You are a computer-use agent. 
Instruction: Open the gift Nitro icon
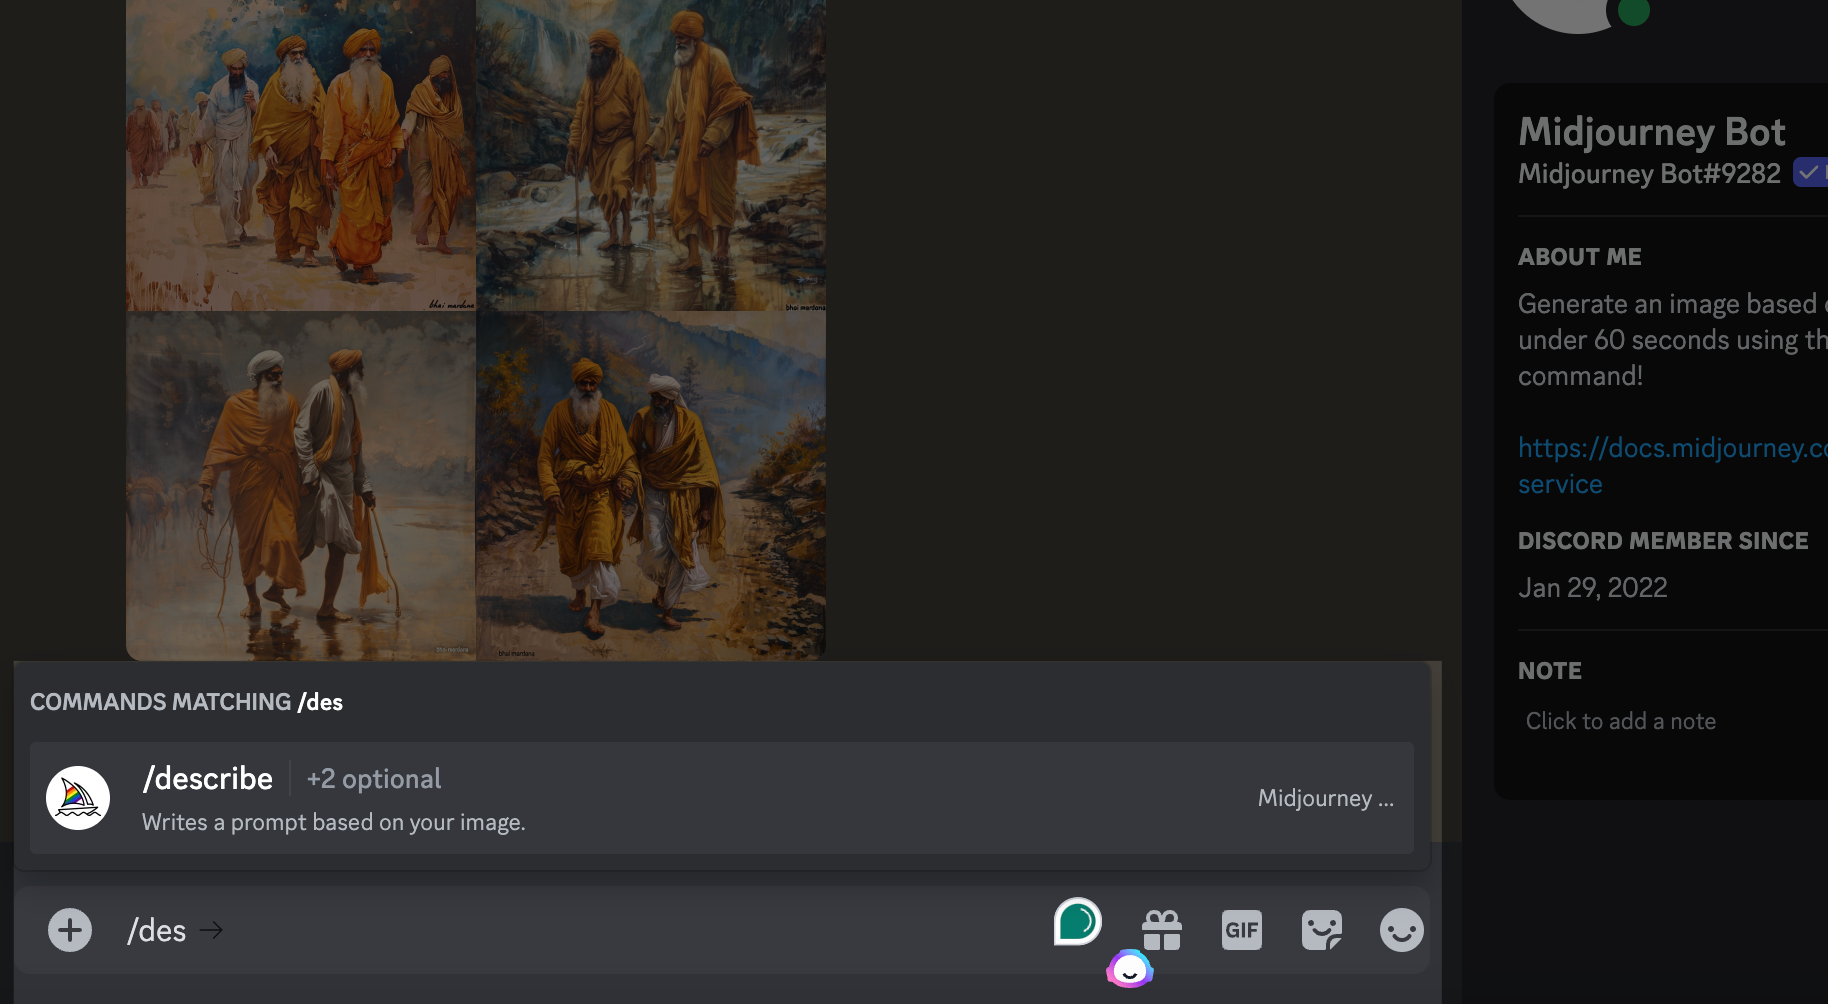(1162, 930)
